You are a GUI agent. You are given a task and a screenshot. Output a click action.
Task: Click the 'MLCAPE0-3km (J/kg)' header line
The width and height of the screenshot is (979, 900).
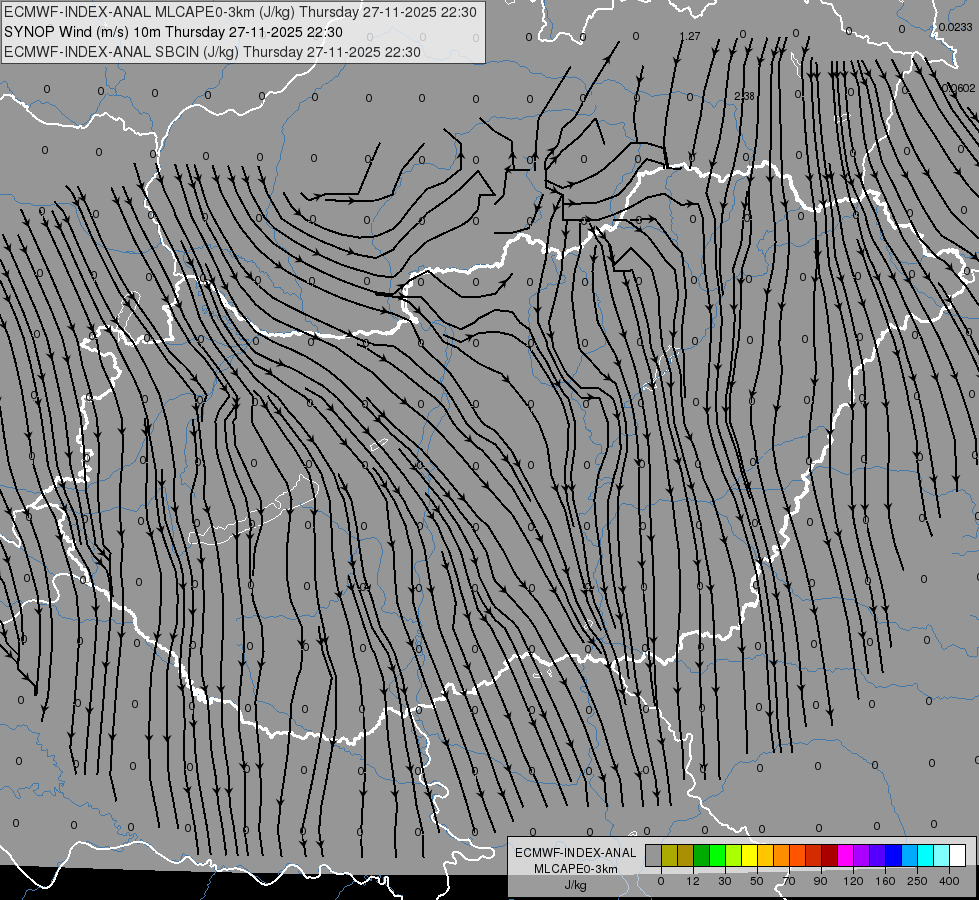point(240,12)
